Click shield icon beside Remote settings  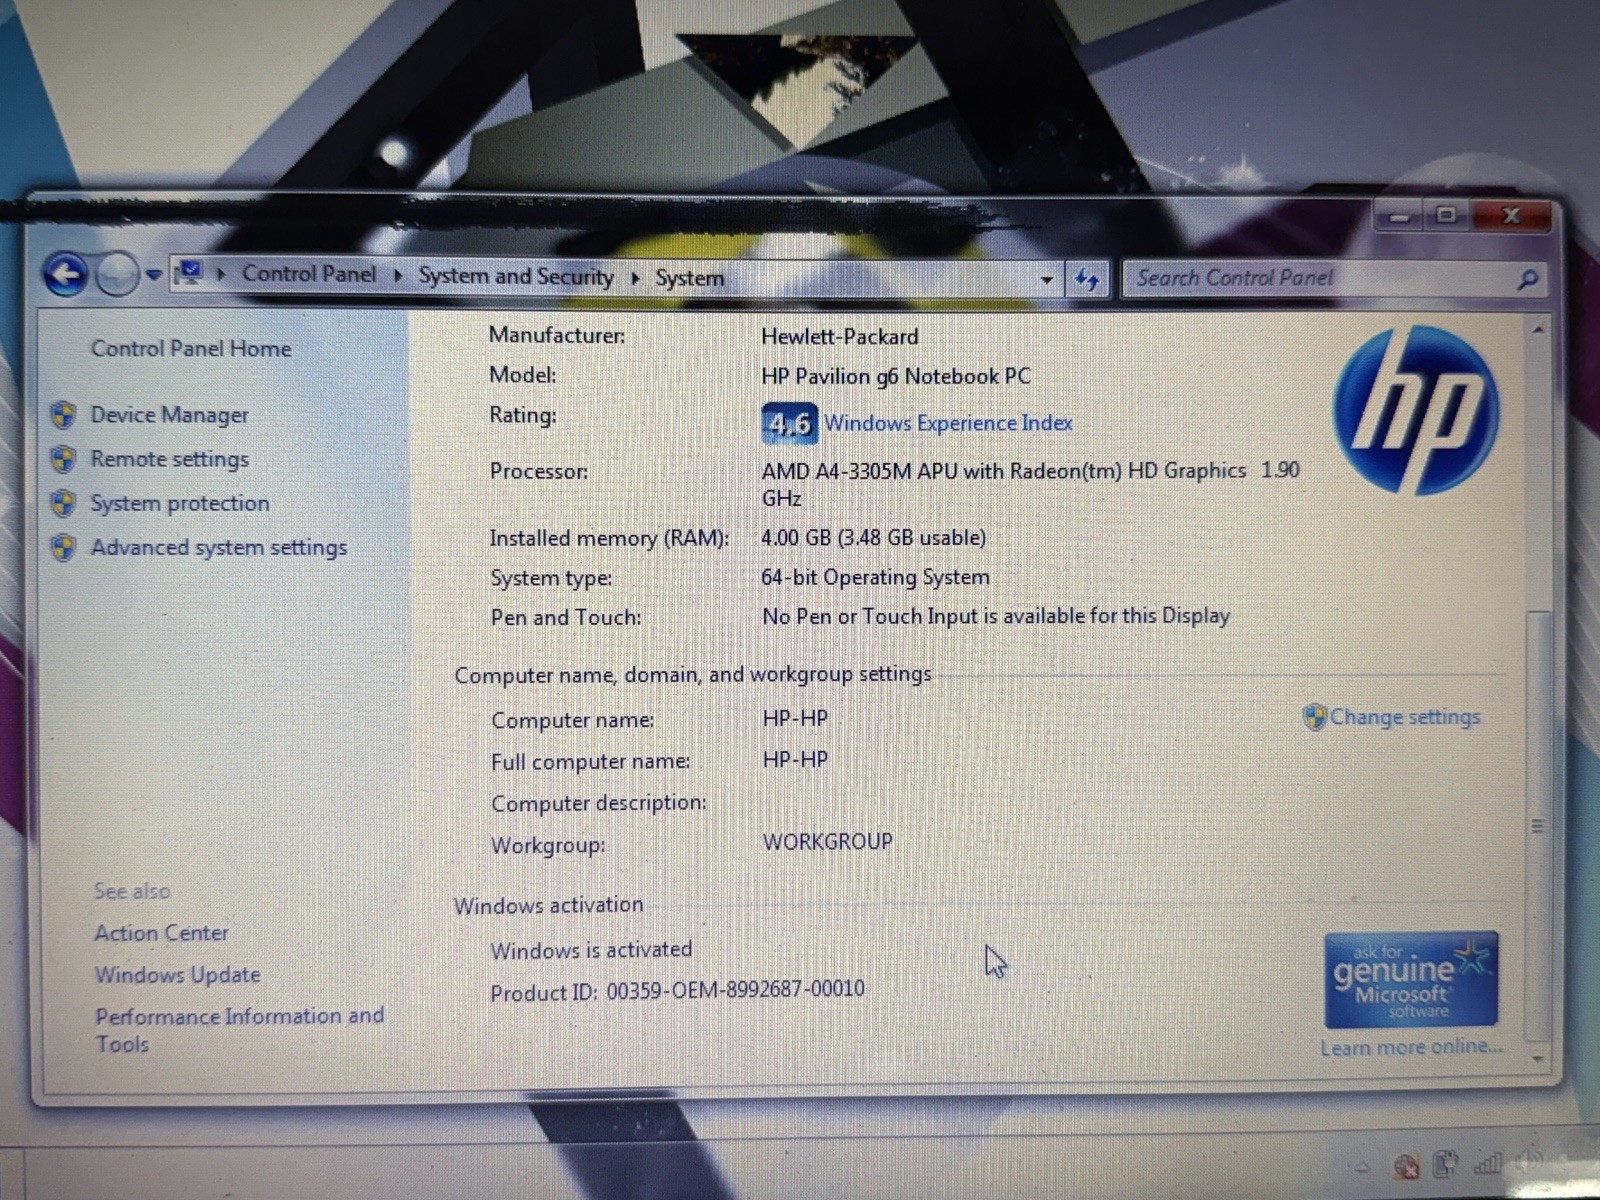click(64, 459)
